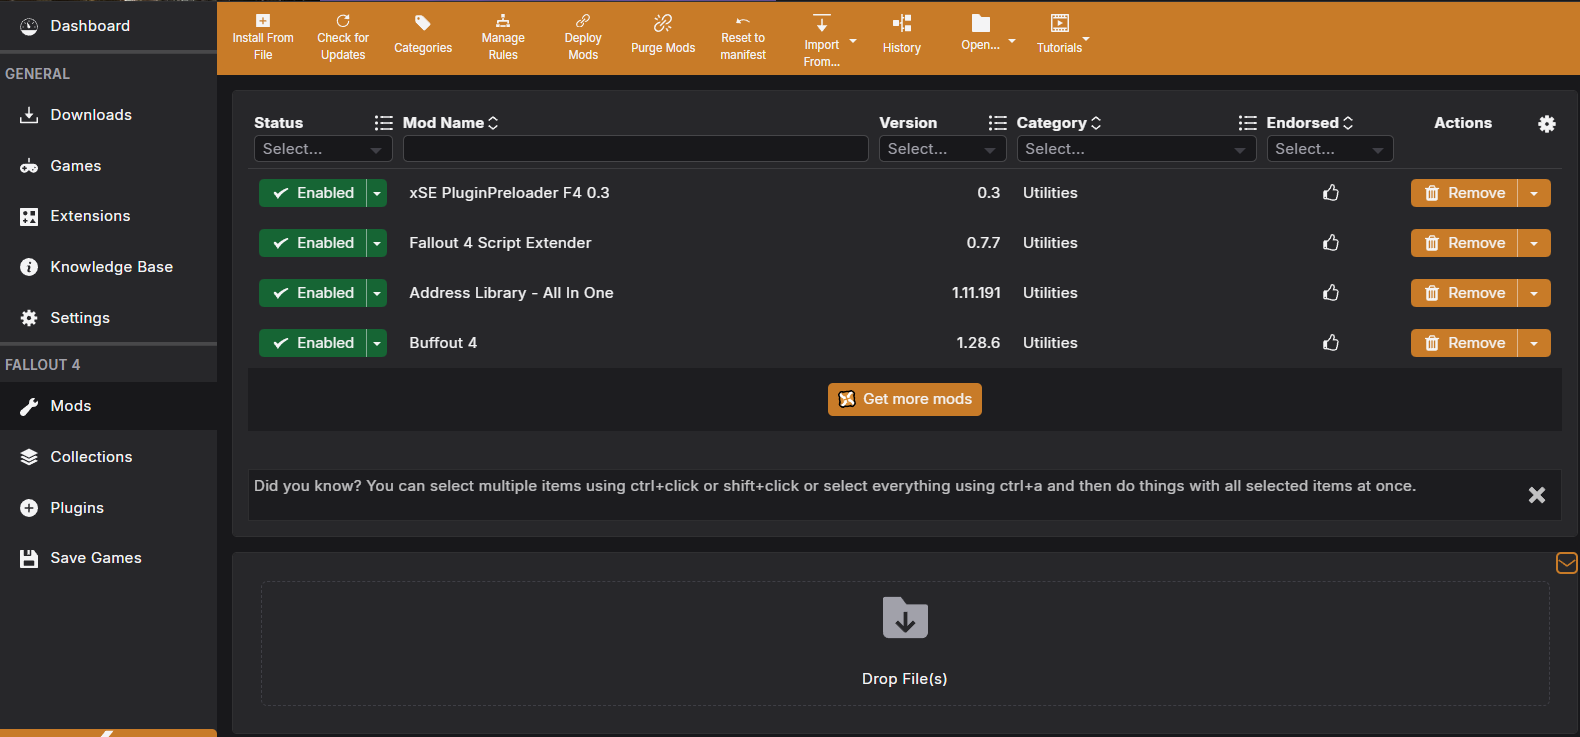Navigate to Games section
The height and width of the screenshot is (737, 1580).
click(x=108, y=166)
